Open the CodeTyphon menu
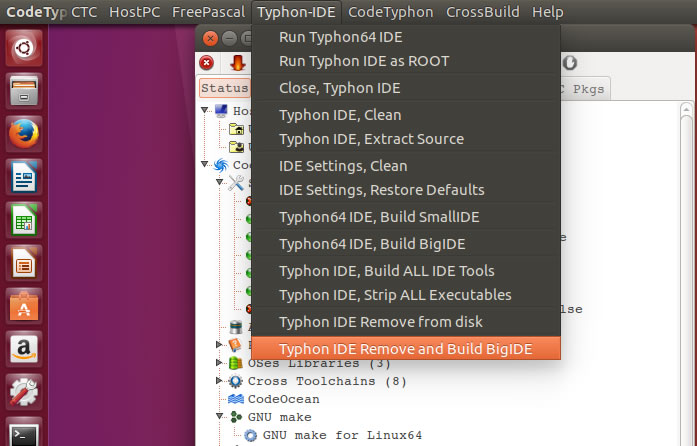 tap(391, 12)
